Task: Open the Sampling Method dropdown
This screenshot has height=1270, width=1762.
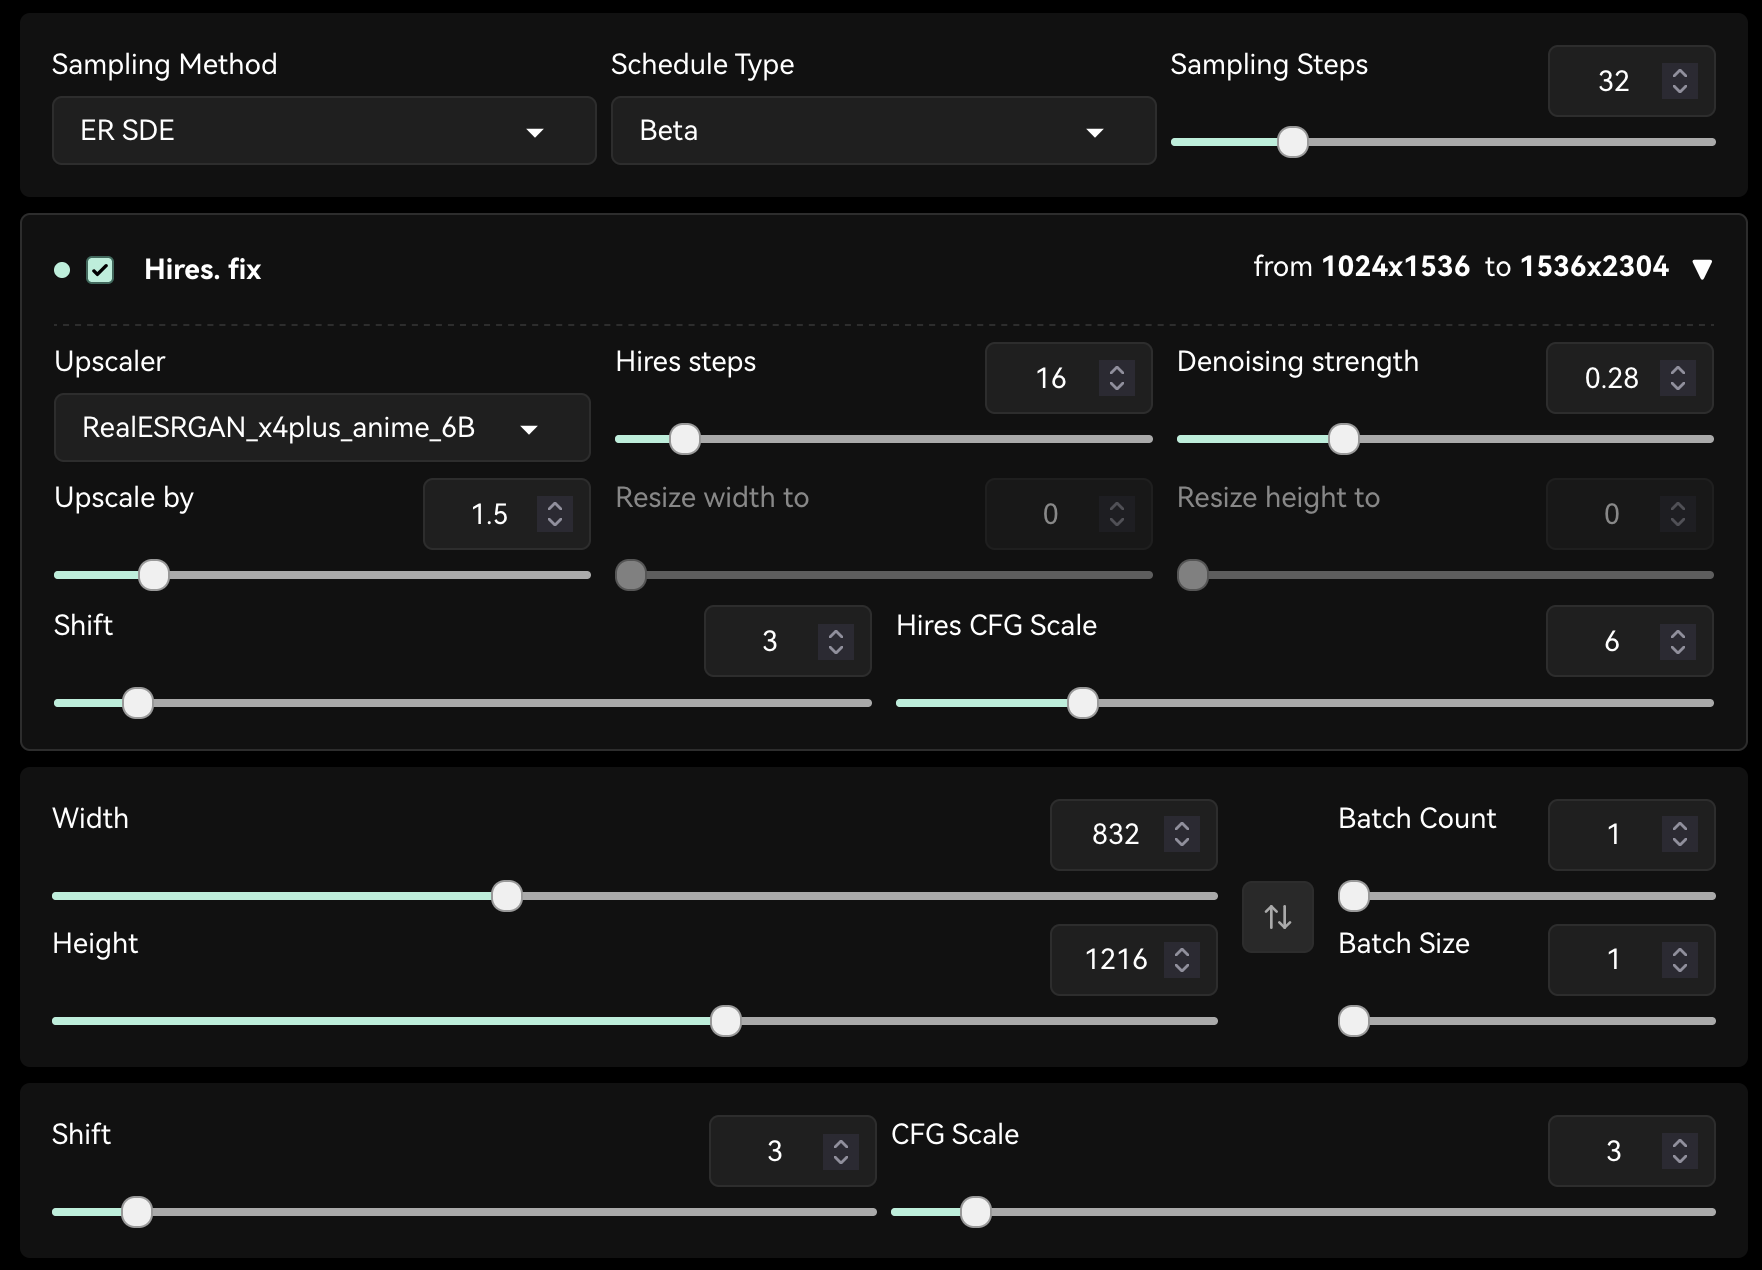Action: pos(324,131)
